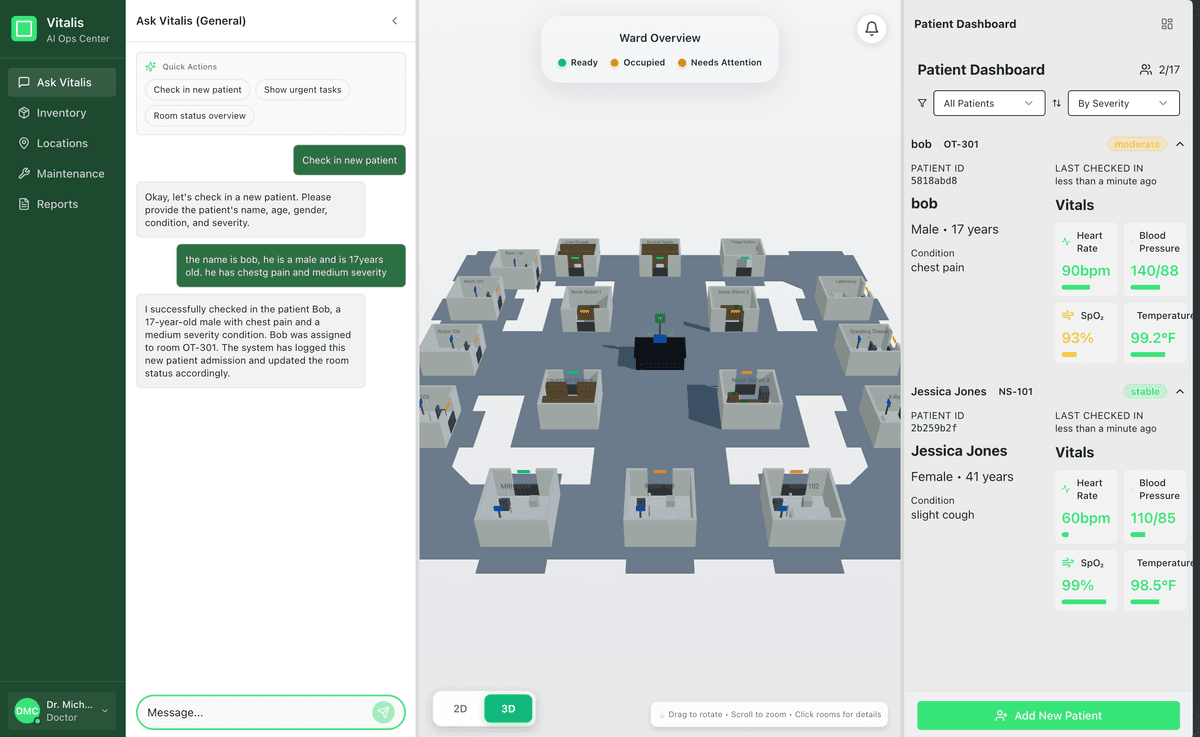Click the notification bell icon

click(872, 29)
